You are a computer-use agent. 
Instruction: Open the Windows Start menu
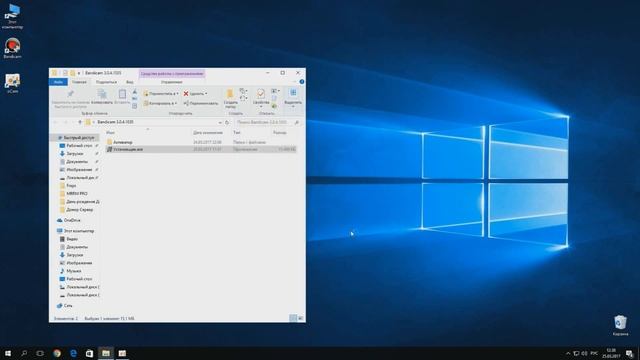(x=8, y=353)
